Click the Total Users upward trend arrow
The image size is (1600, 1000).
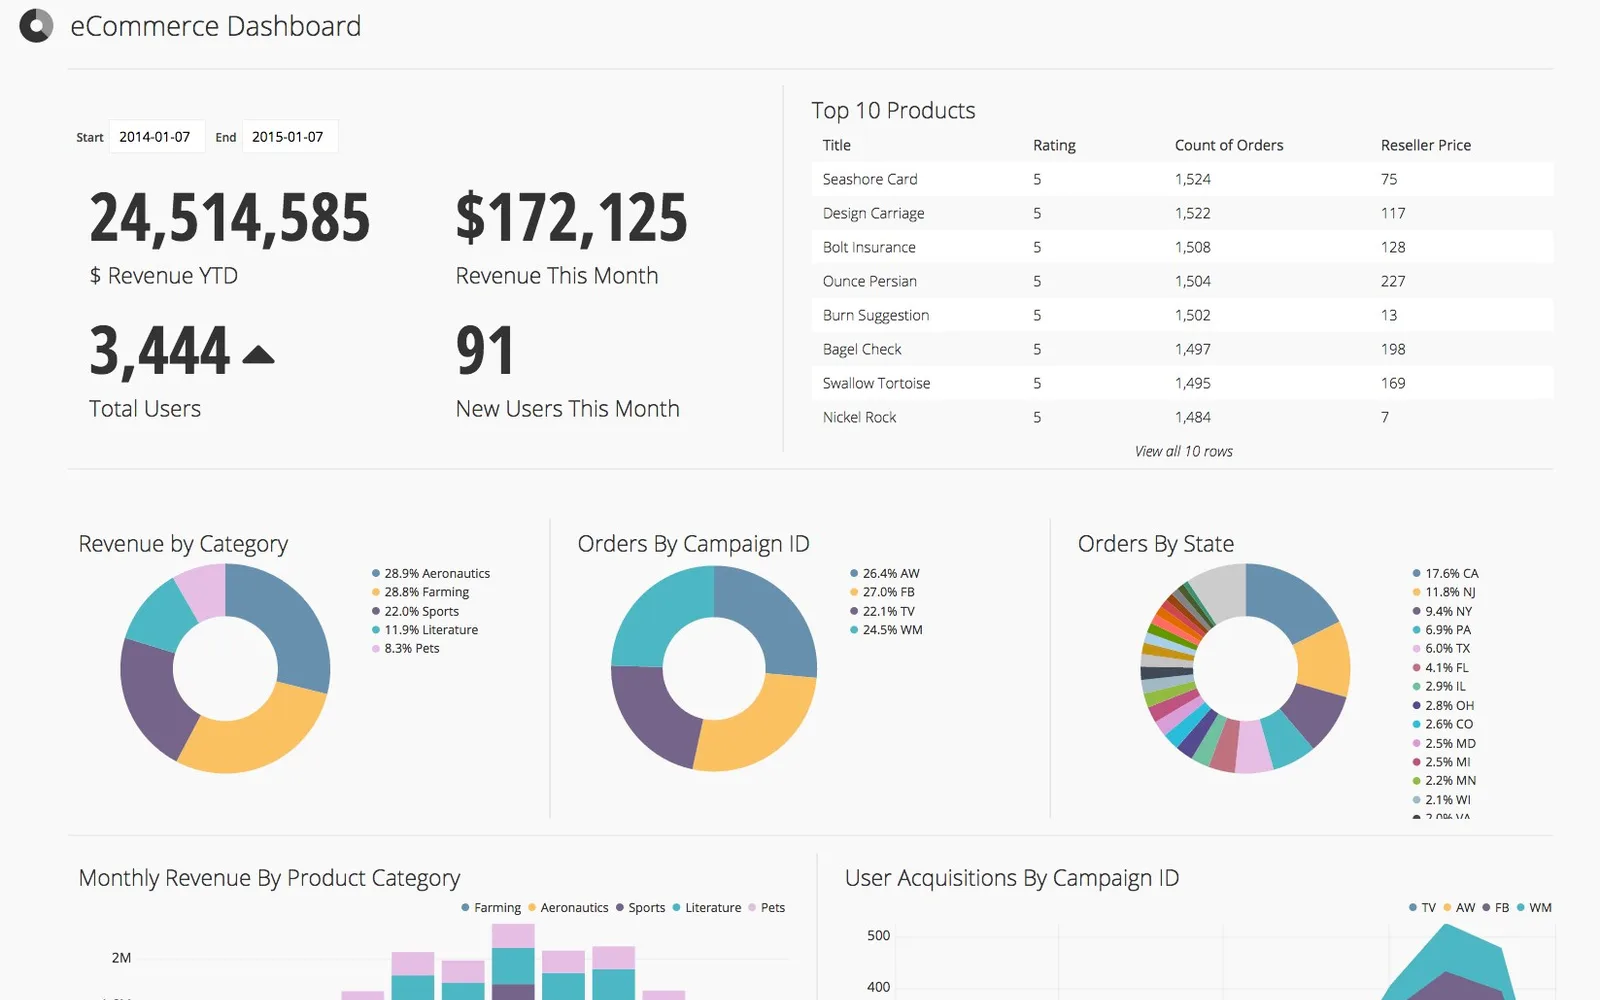tap(258, 354)
